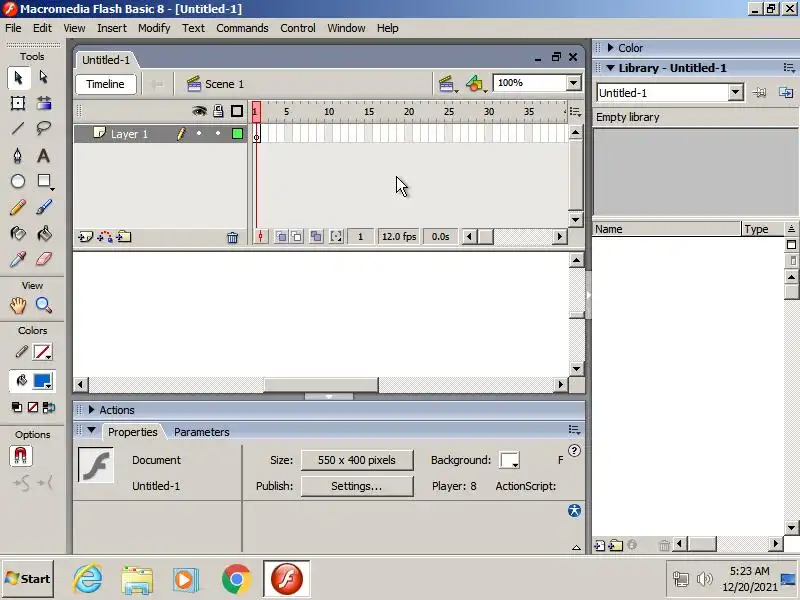Image resolution: width=800 pixels, height=600 pixels.
Task: Select the Brush tool
Action: coord(44,207)
